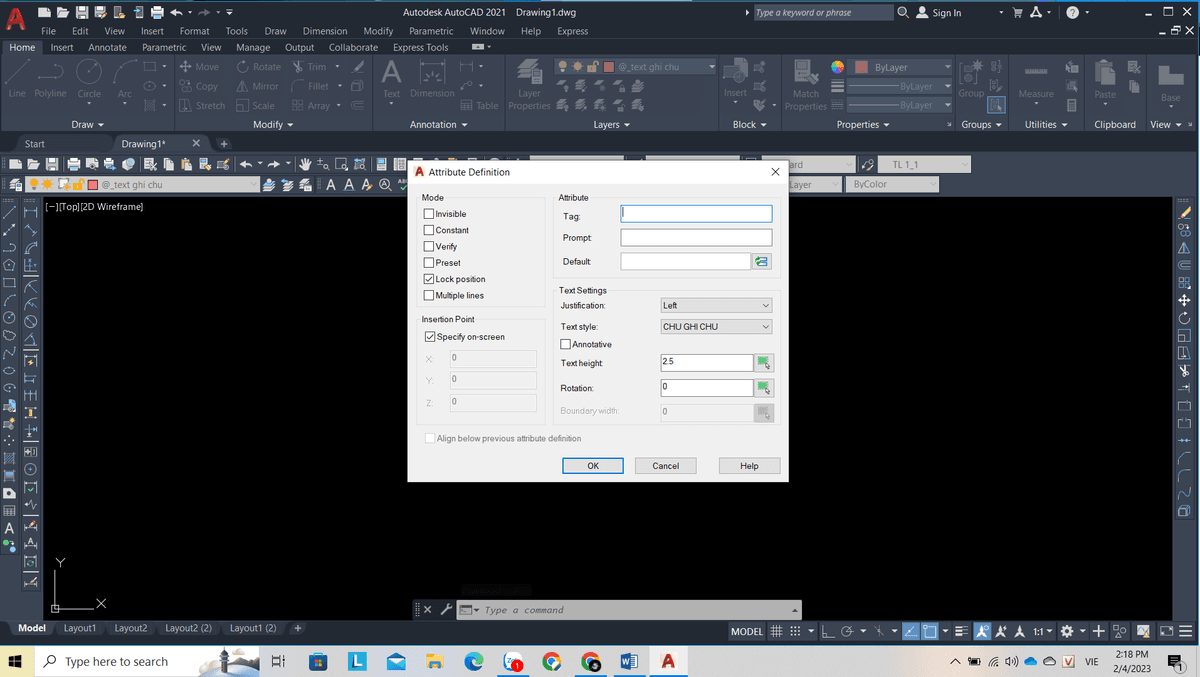
Task: Confirm dialog with OK button
Action: pyautogui.click(x=593, y=466)
